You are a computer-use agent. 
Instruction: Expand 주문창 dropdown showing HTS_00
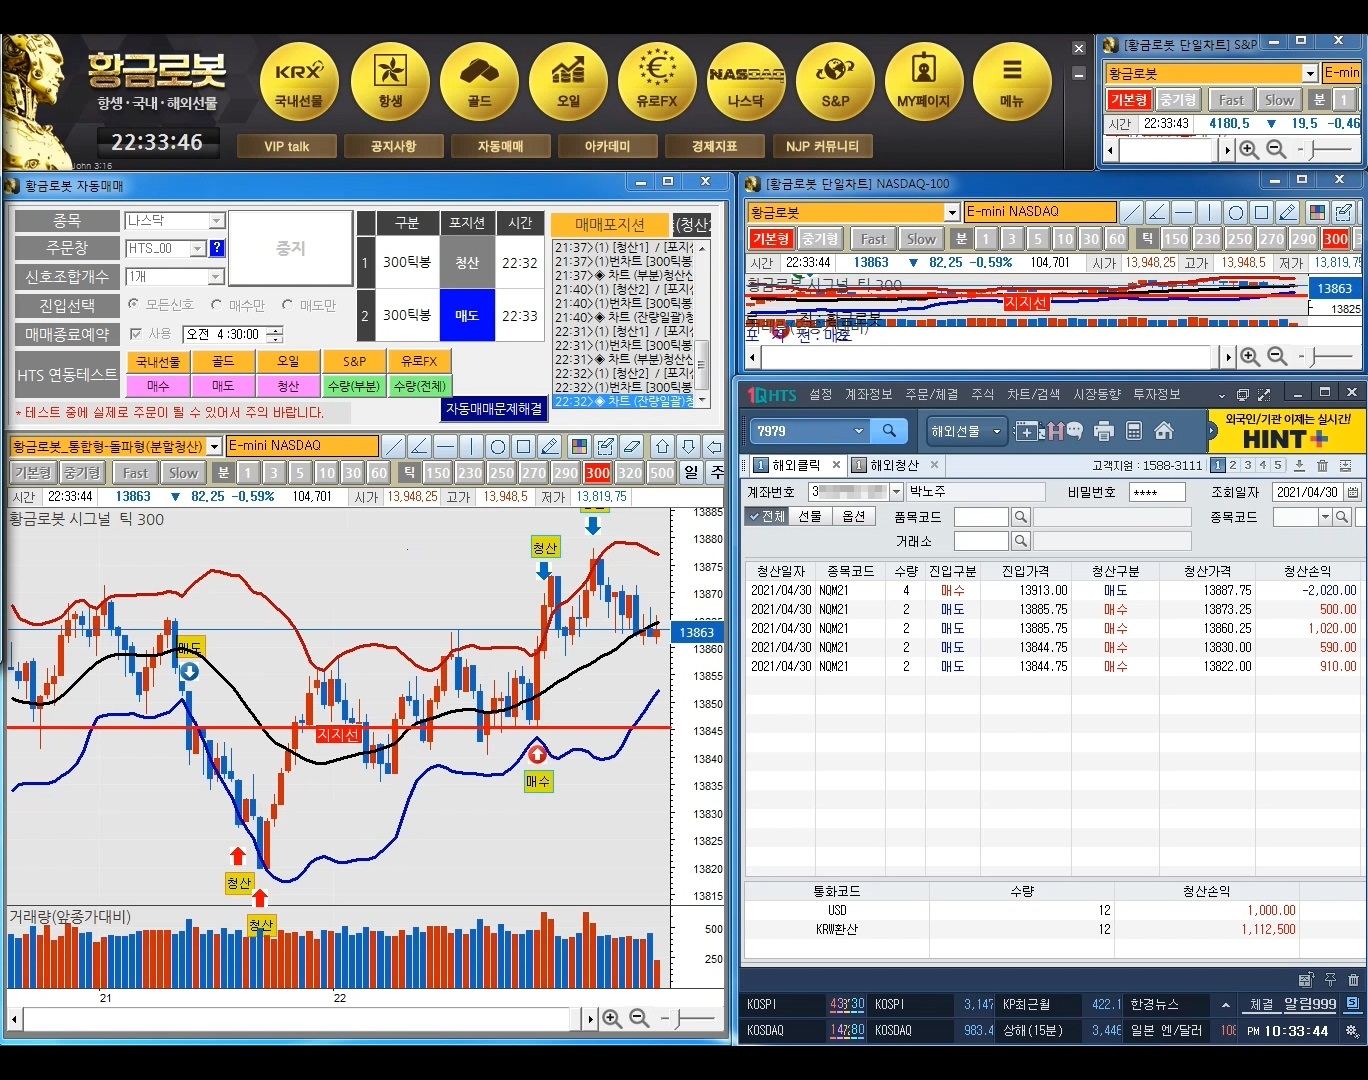[198, 248]
